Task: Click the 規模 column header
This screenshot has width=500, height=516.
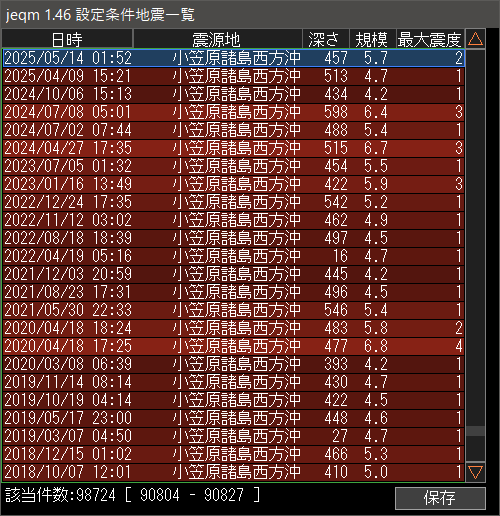Action: tap(372, 39)
